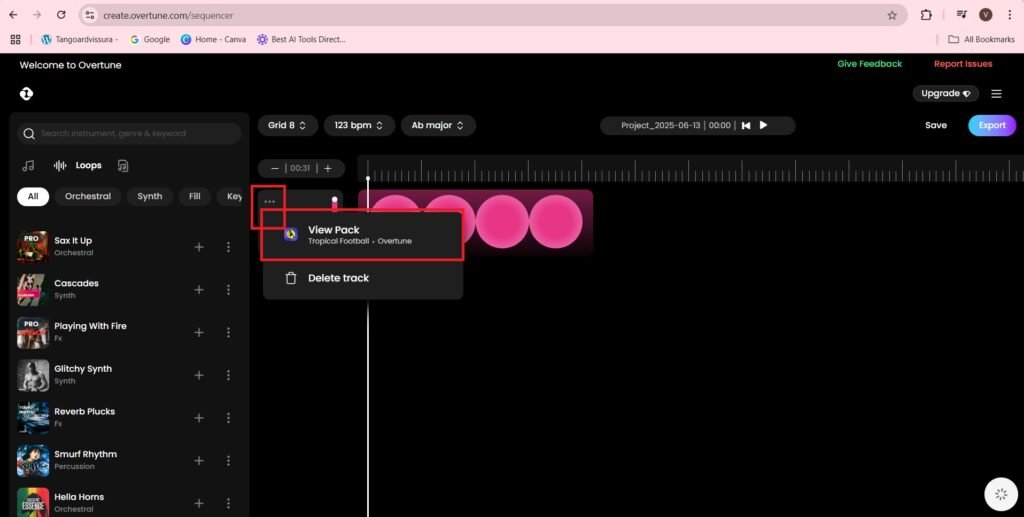The width and height of the screenshot is (1024, 517).
Task: Open more options for Sax It Up
Action: coord(229,247)
